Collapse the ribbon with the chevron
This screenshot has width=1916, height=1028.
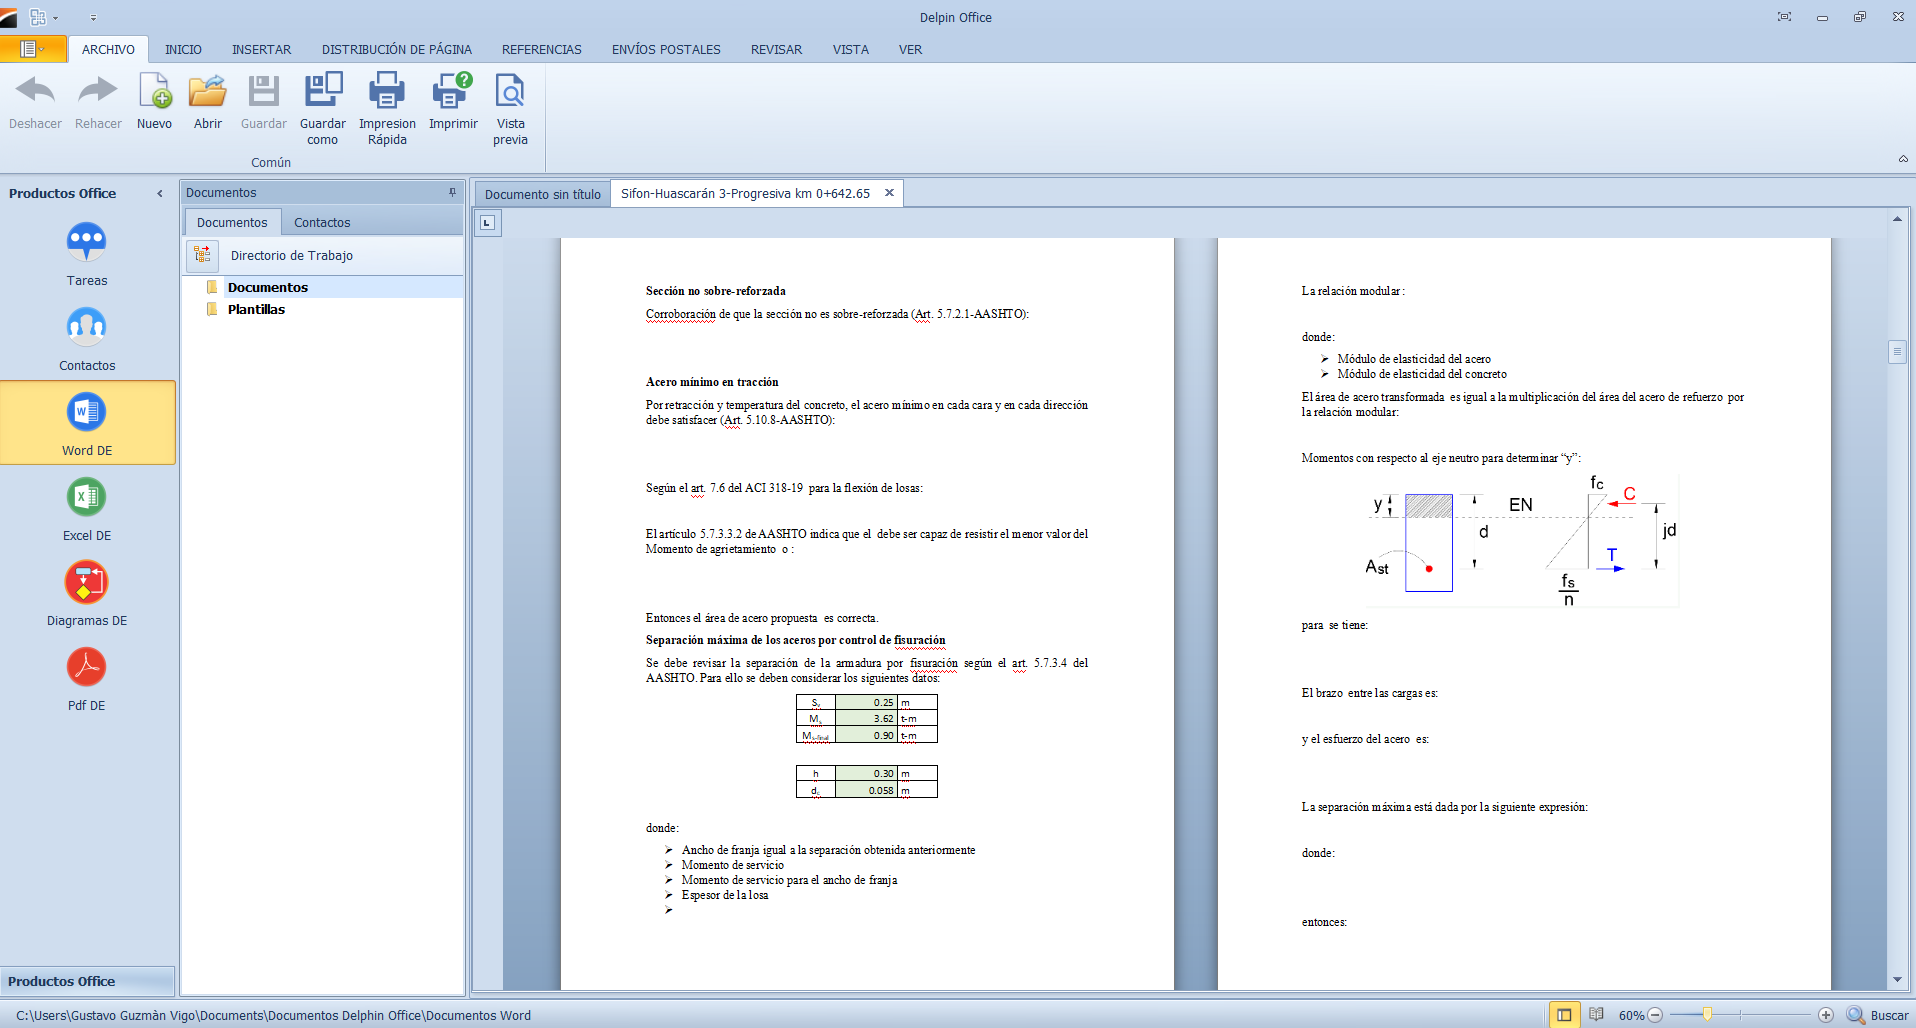1902,159
